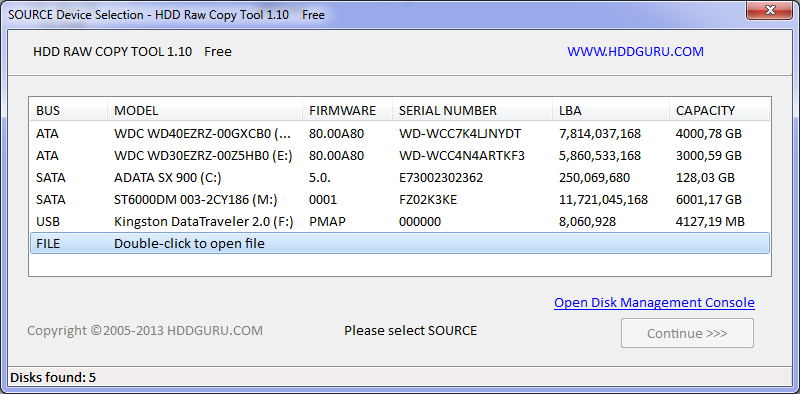
Task: Click serial number FZ02K3KE
Action: click(x=428, y=200)
